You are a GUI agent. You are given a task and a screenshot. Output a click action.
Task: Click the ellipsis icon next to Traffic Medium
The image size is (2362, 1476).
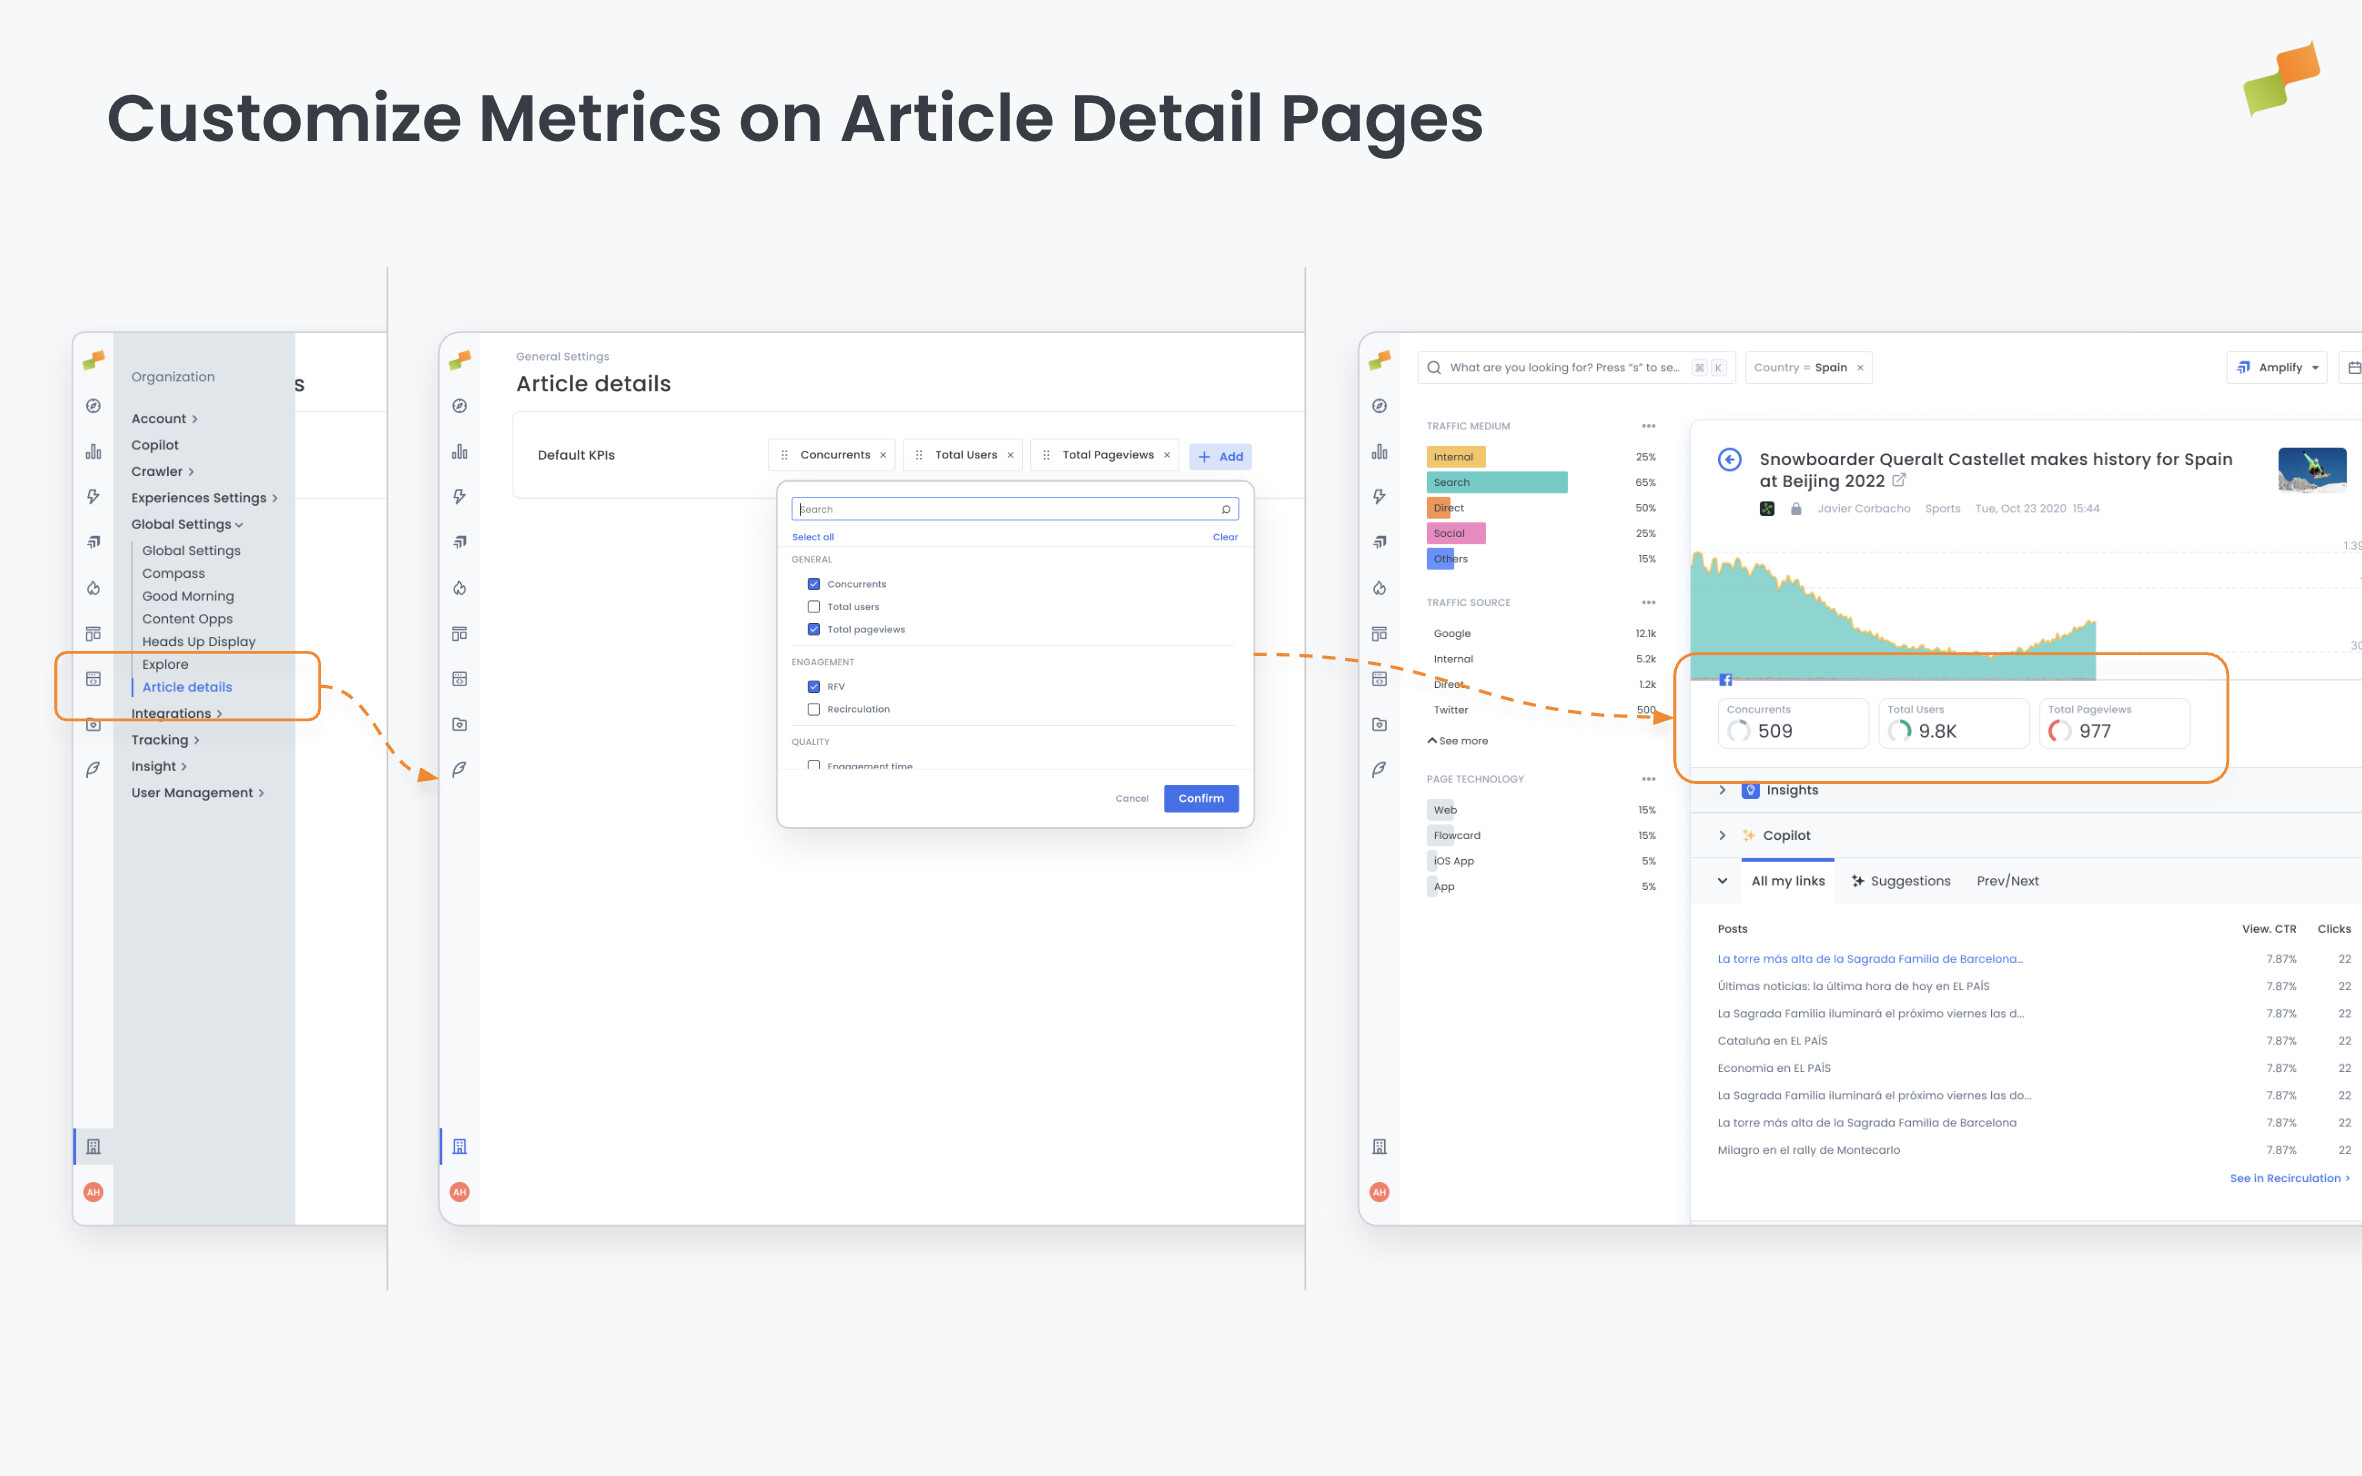tap(1648, 425)
